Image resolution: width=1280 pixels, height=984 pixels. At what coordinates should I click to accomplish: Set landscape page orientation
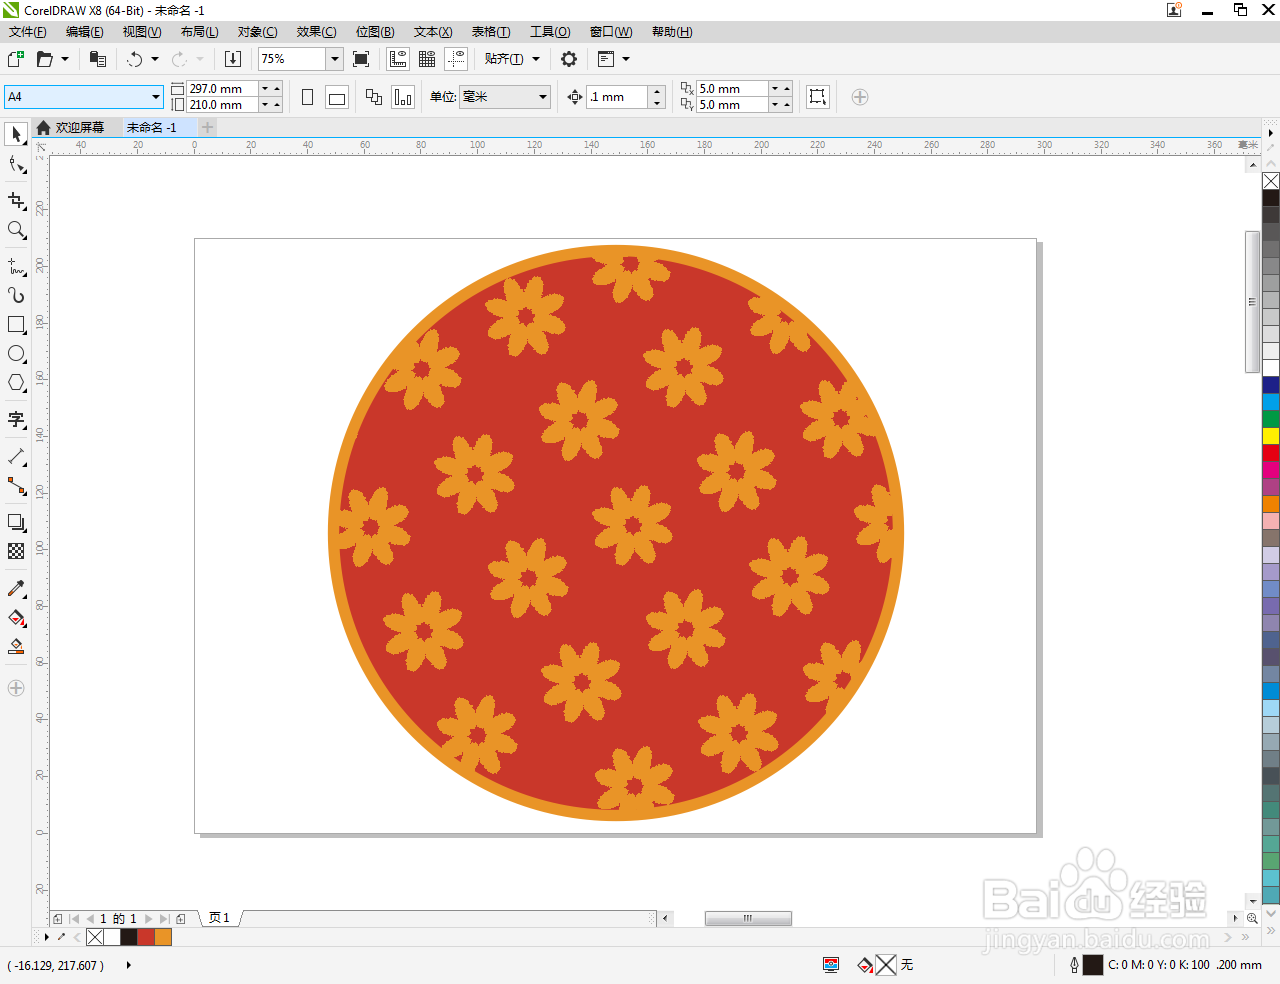click(337, 97)
